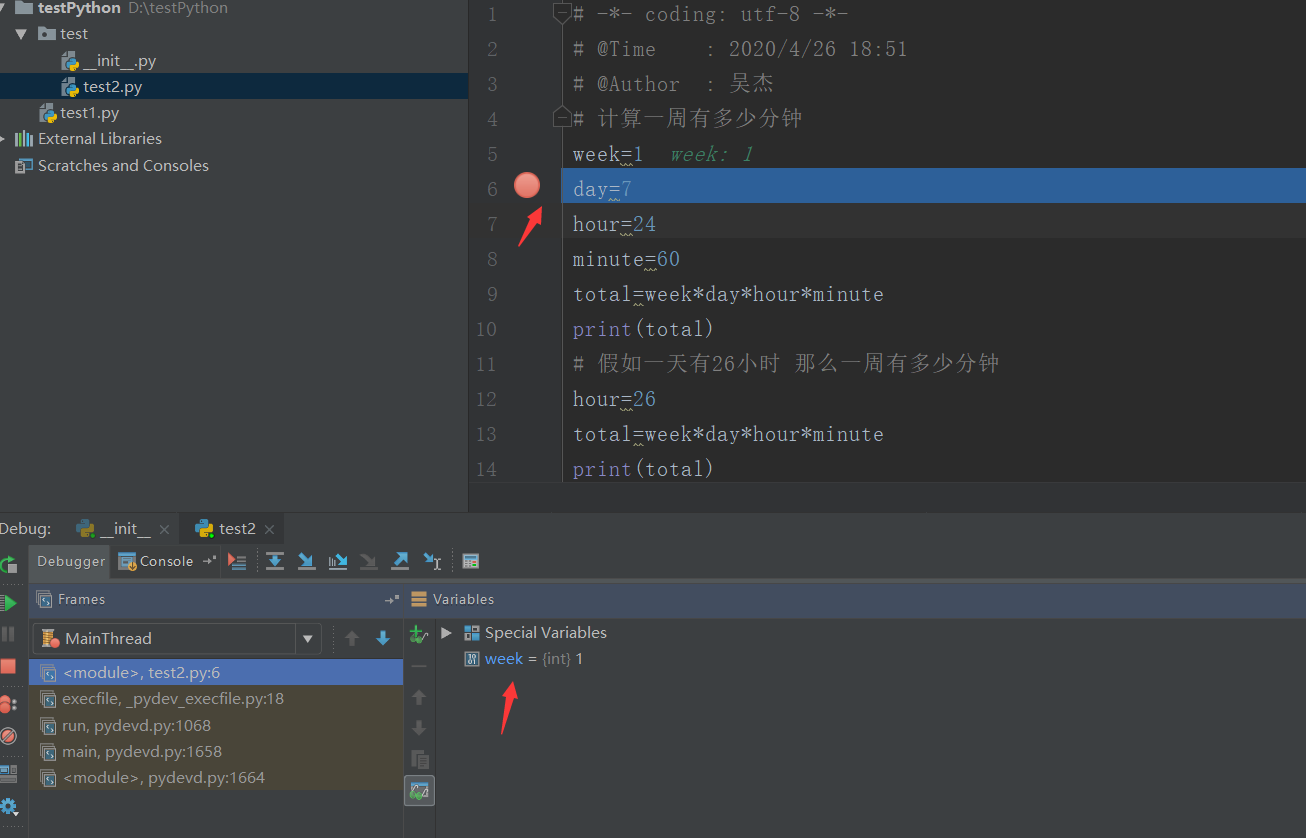Open the View Breakpoints icon
The image size is (1306, 838).
tap(11, 703)
